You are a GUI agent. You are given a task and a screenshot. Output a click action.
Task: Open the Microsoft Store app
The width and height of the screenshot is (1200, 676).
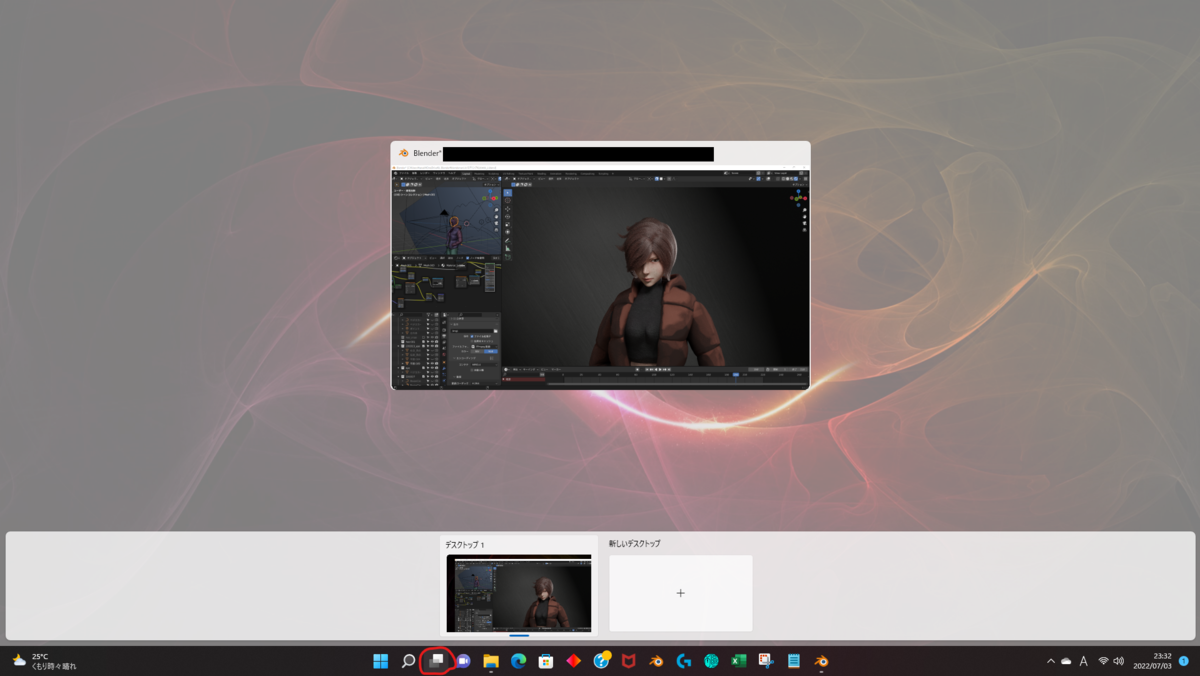[x=546, y=661]
